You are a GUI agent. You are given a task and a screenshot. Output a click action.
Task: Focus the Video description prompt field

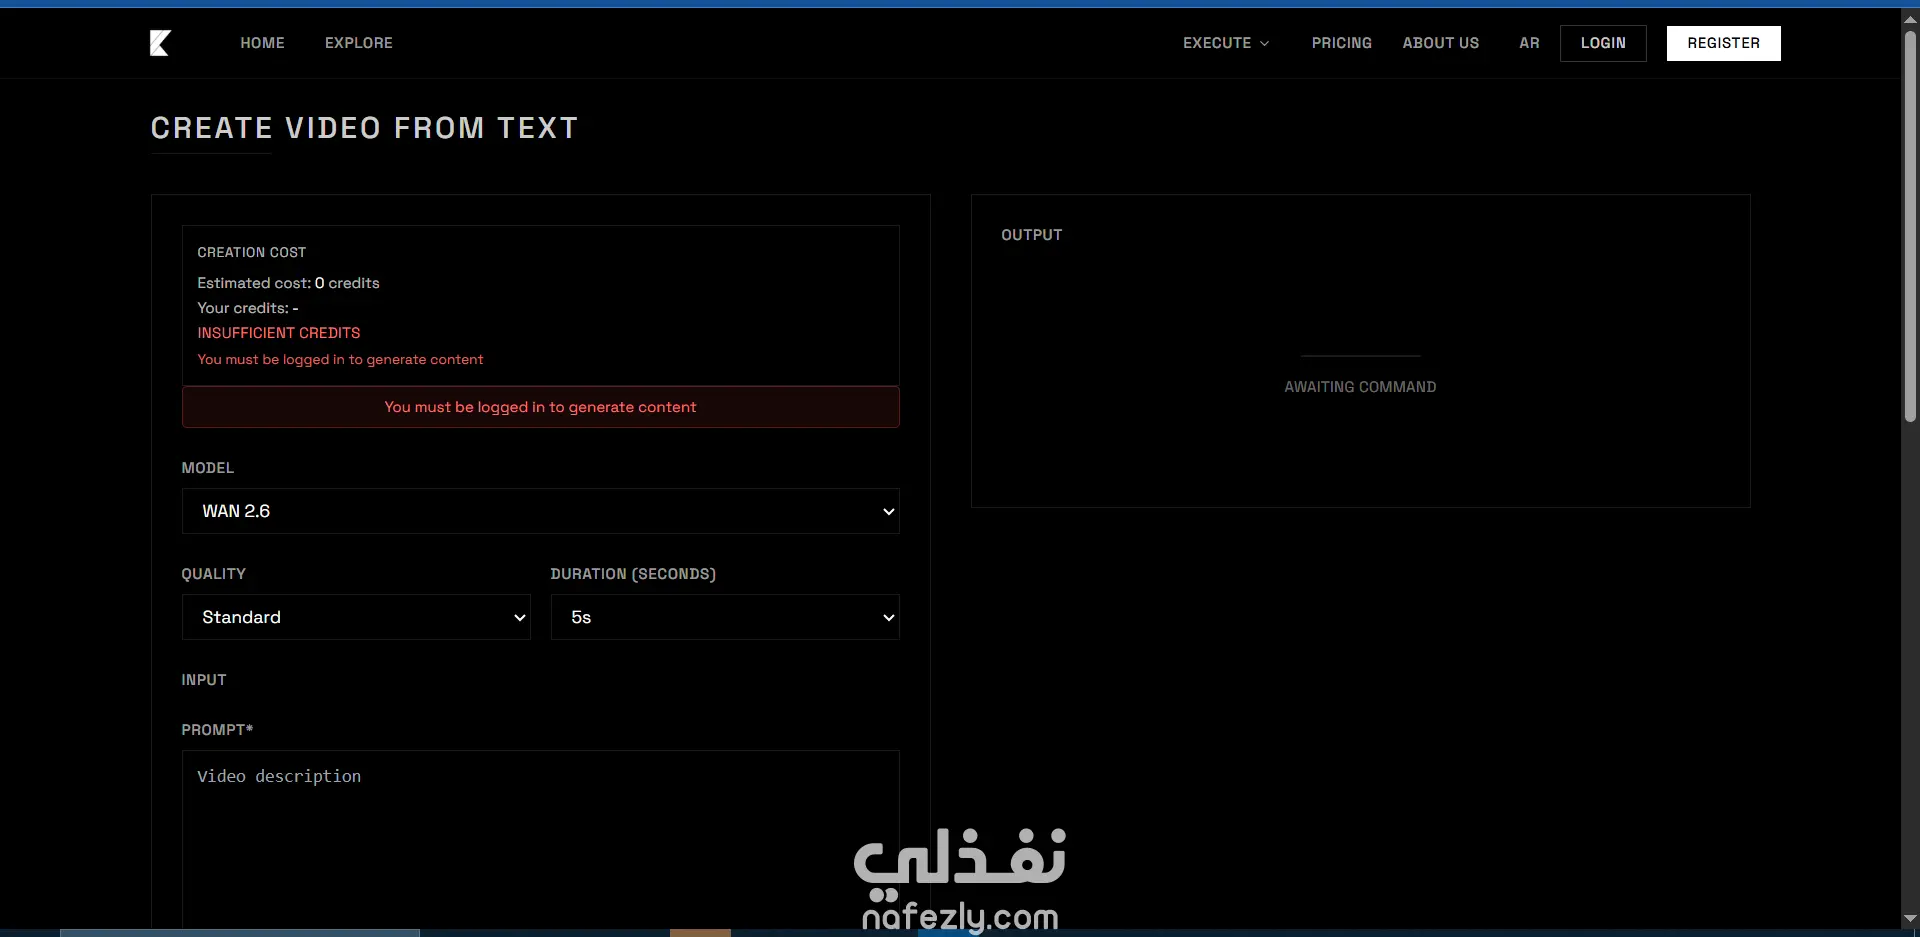[541, 838]
